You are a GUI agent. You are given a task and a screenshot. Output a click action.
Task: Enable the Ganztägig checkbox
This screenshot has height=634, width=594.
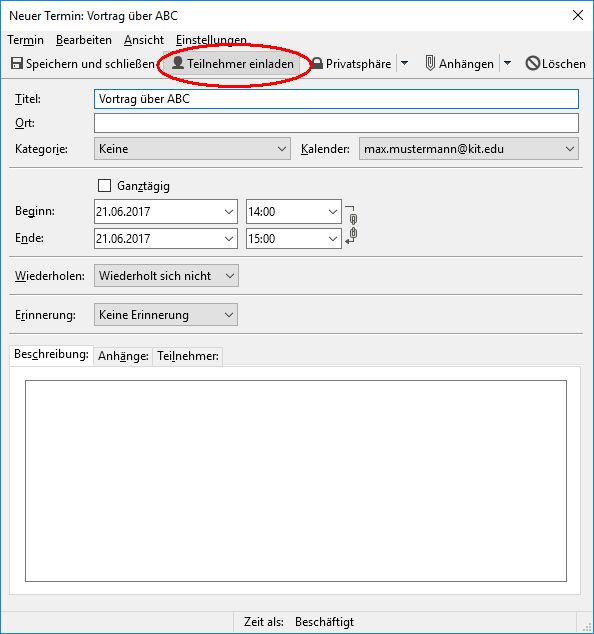104,186
